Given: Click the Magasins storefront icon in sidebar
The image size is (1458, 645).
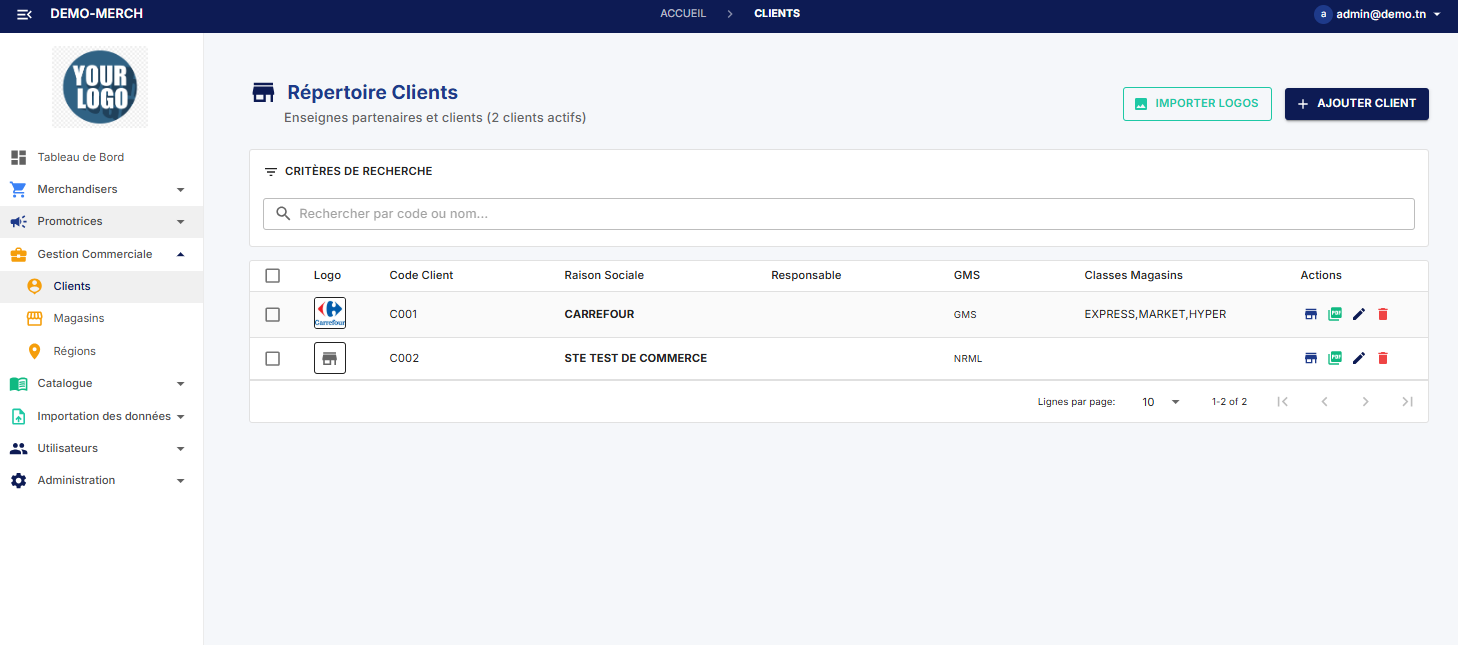Looking at the screenshot, I should tap(34, 318).
